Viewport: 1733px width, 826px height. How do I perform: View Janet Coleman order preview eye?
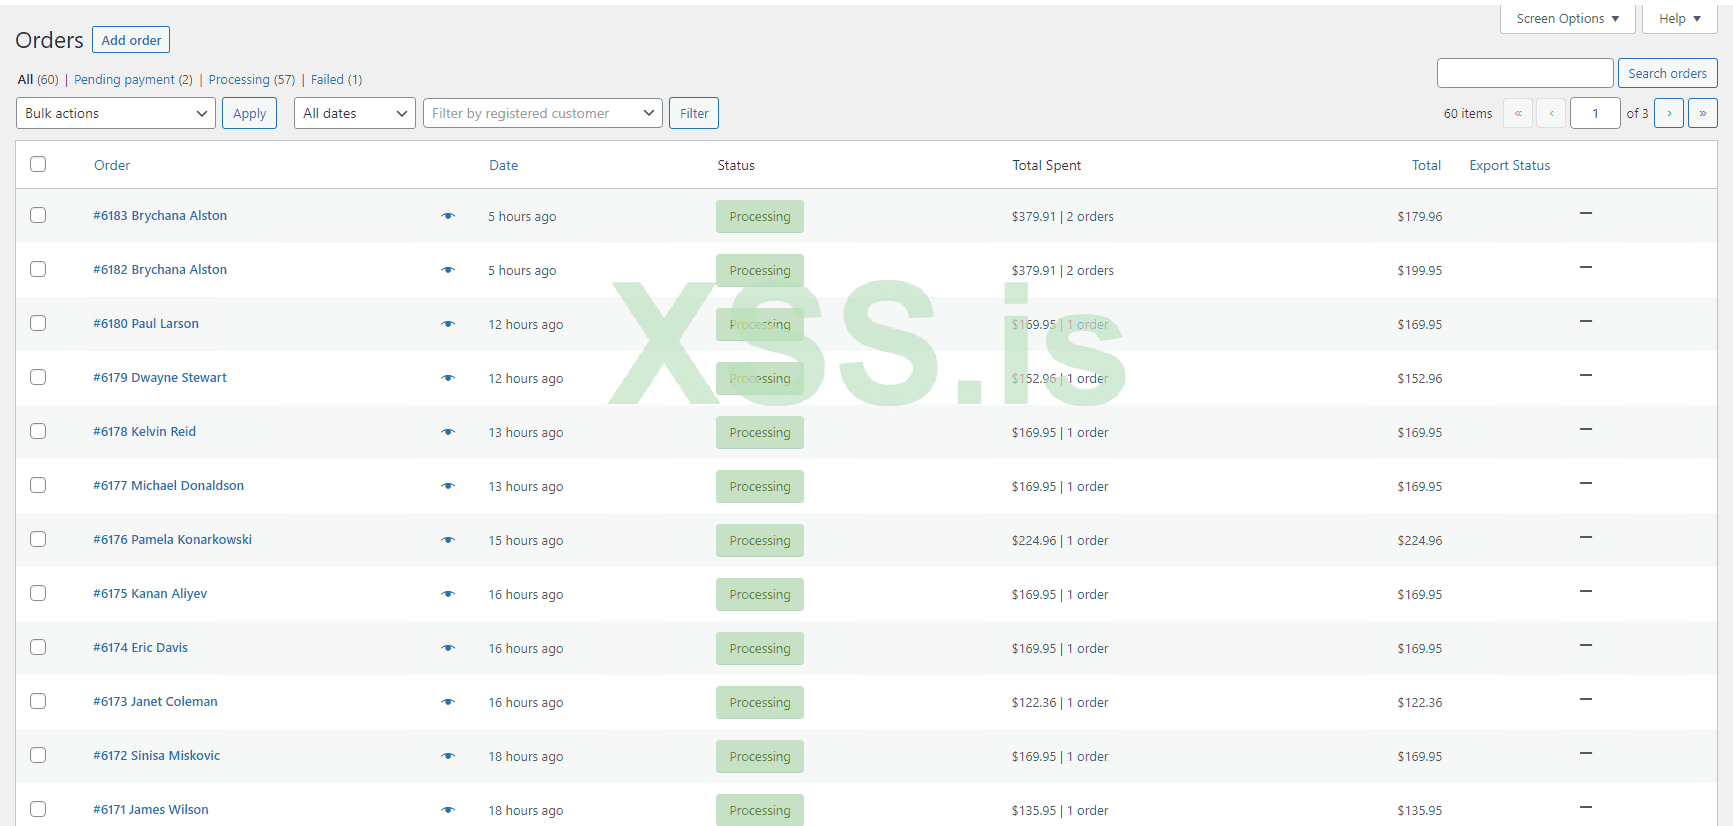tap(448, 702)
